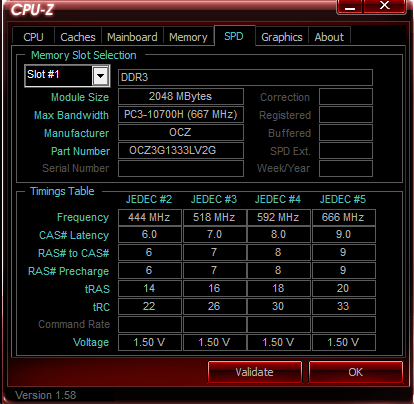Click the DDR3 memory type field

[245, 77]
